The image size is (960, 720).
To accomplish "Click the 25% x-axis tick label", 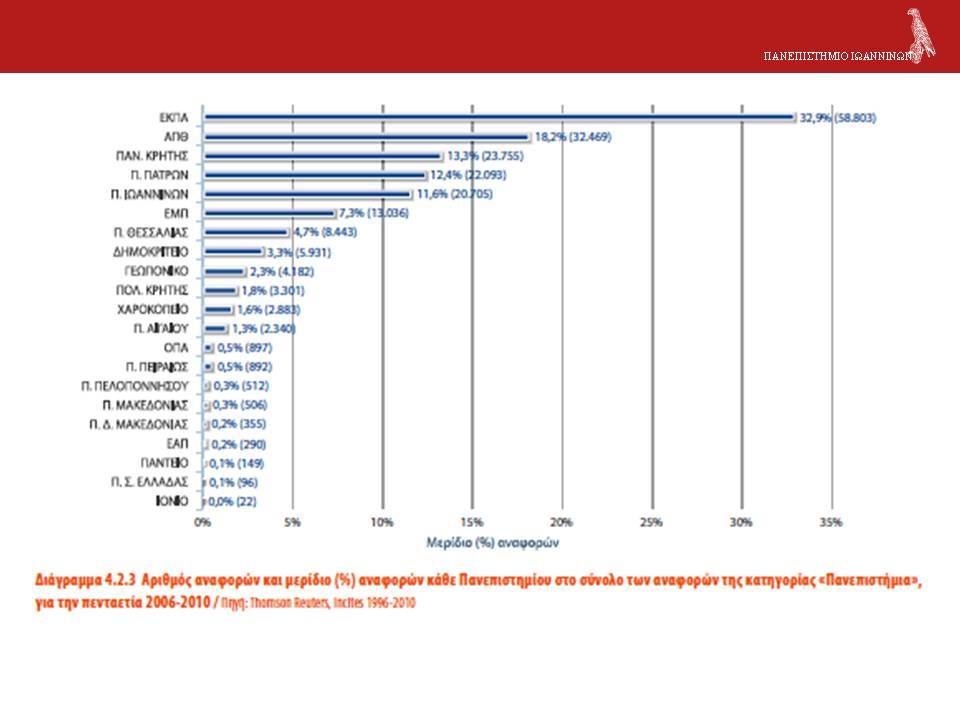I will [651, 522].
